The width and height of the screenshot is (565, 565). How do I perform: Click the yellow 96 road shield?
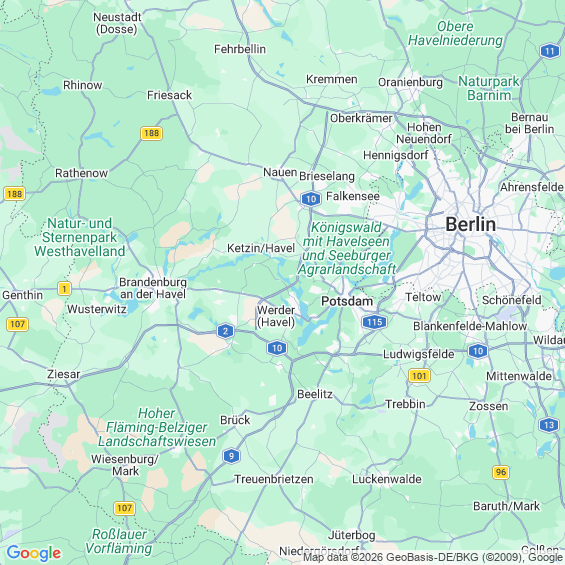501,472
